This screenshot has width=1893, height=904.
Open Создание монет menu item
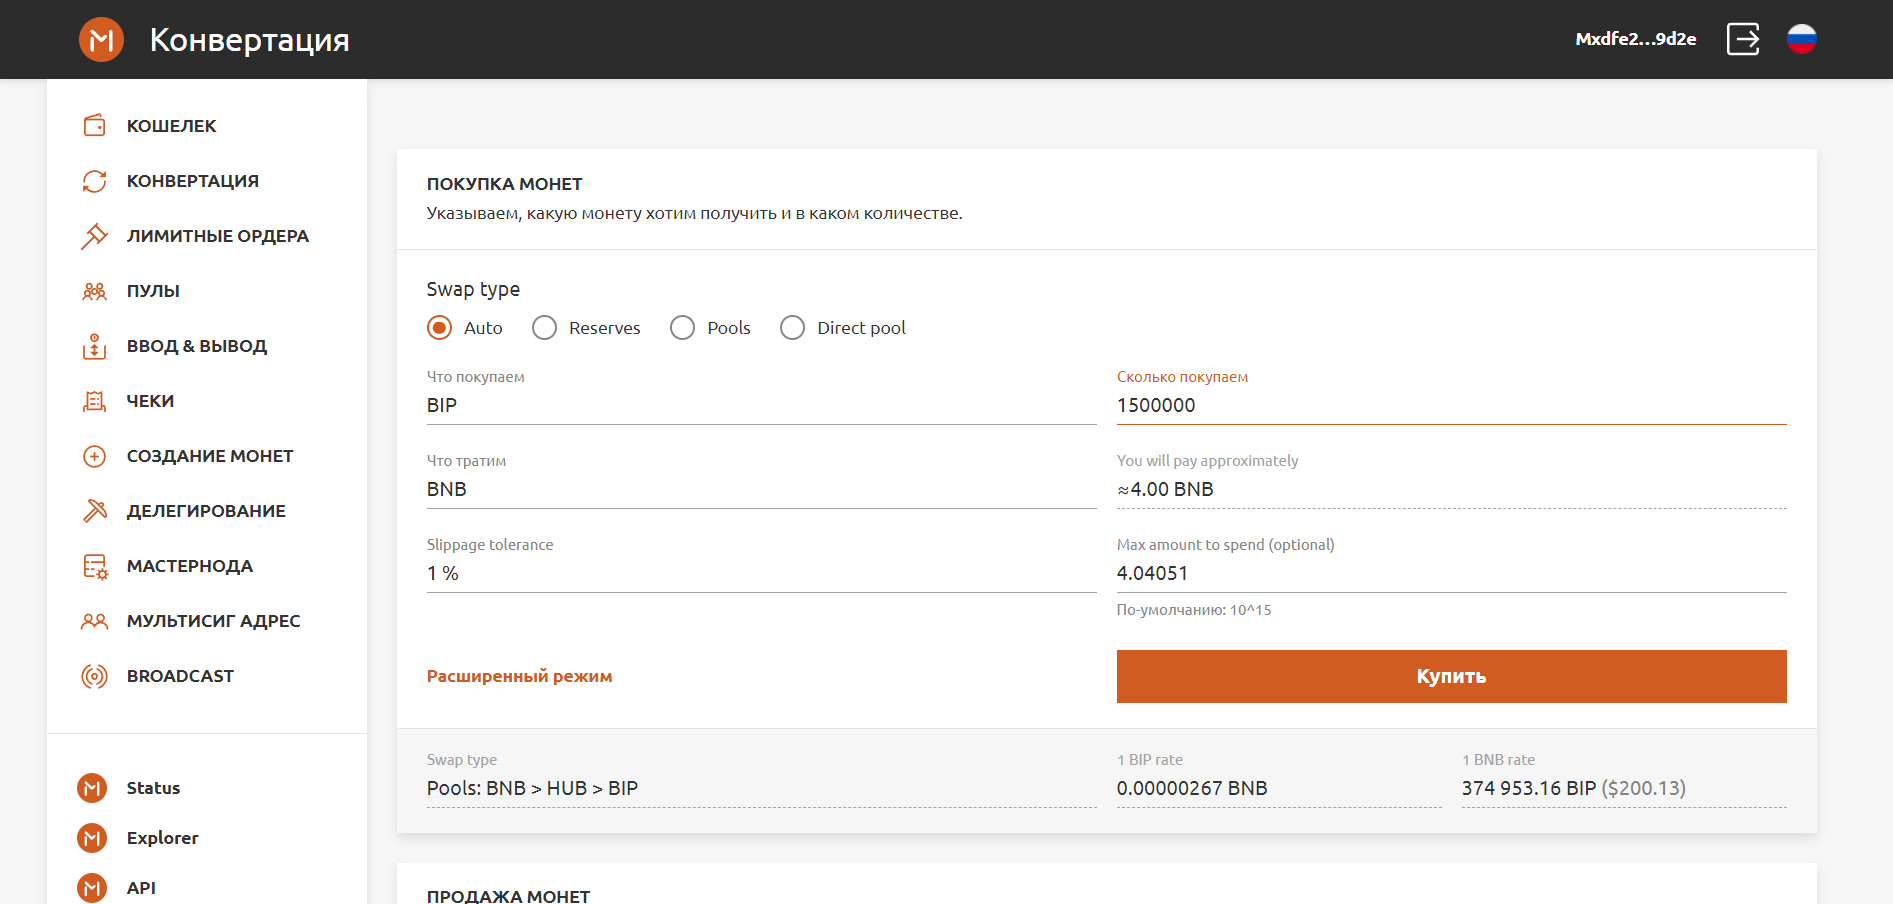(209, 456)
